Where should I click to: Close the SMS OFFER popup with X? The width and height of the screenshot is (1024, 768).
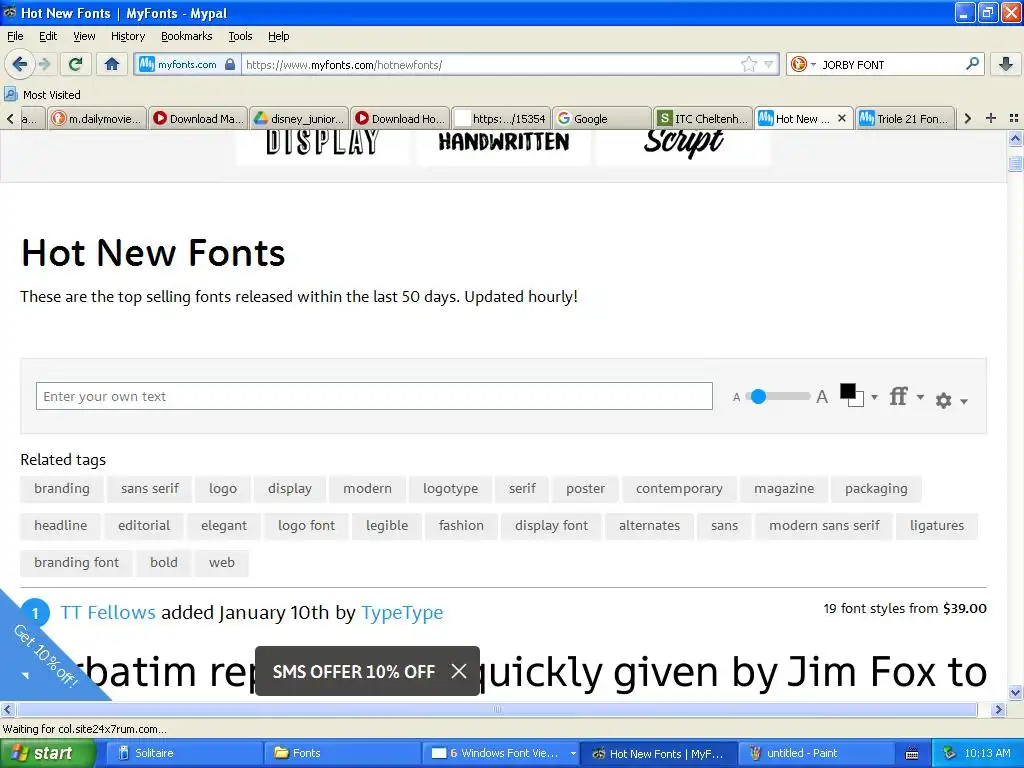(x=459, y=671)
